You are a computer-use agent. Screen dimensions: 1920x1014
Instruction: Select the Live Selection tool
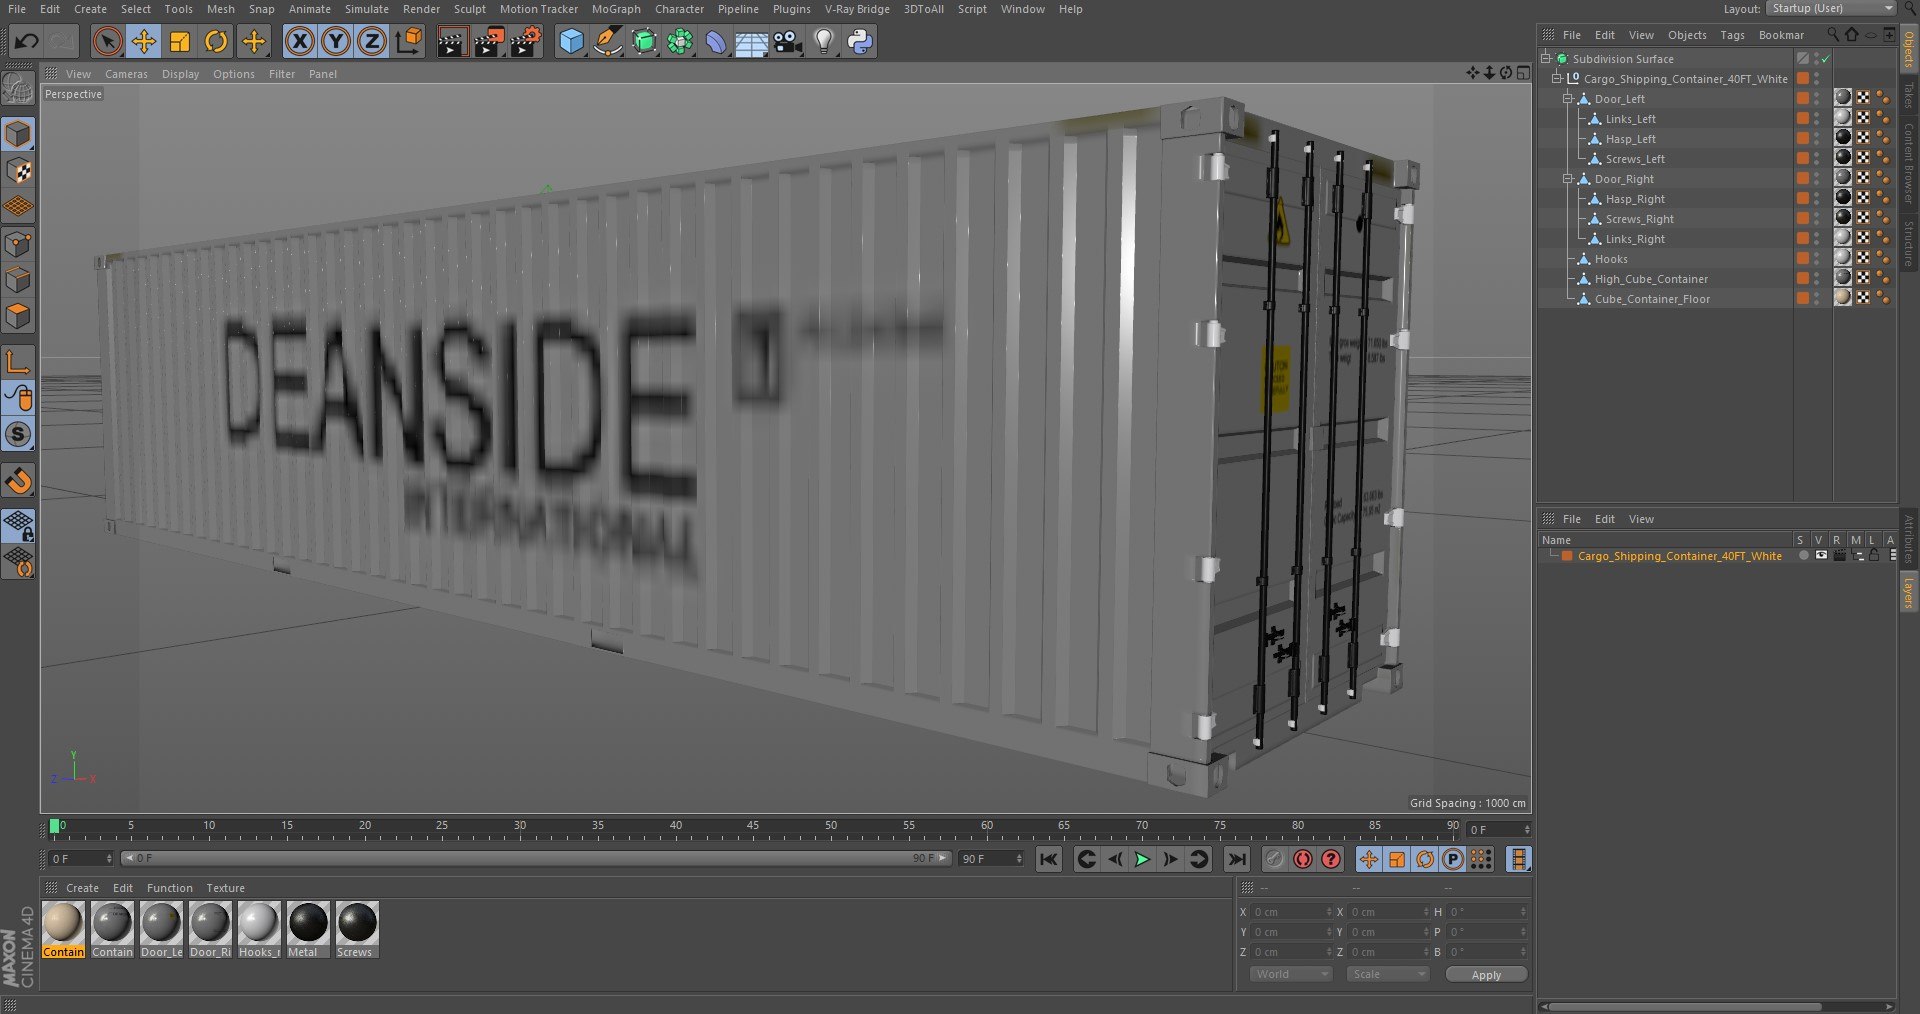107,41
